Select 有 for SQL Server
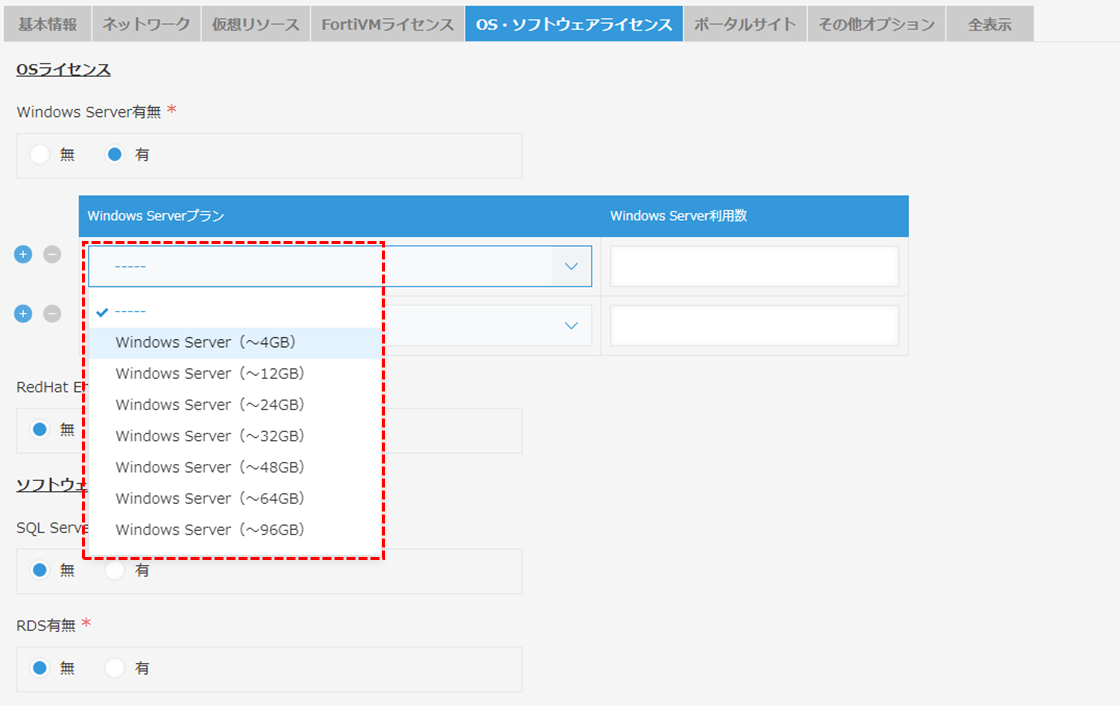Viewport: 1120px width, 706px height. tap(114, 570)
